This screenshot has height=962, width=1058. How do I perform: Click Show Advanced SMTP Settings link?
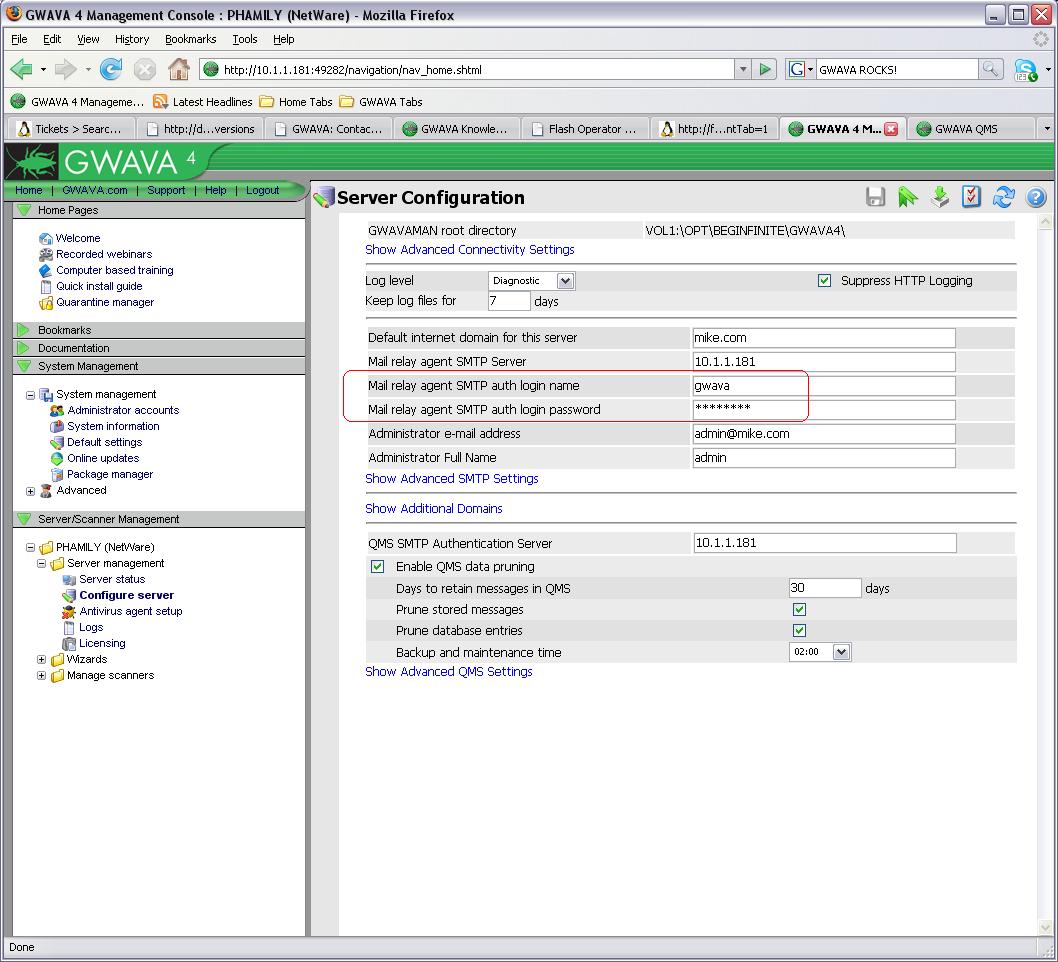451,478
